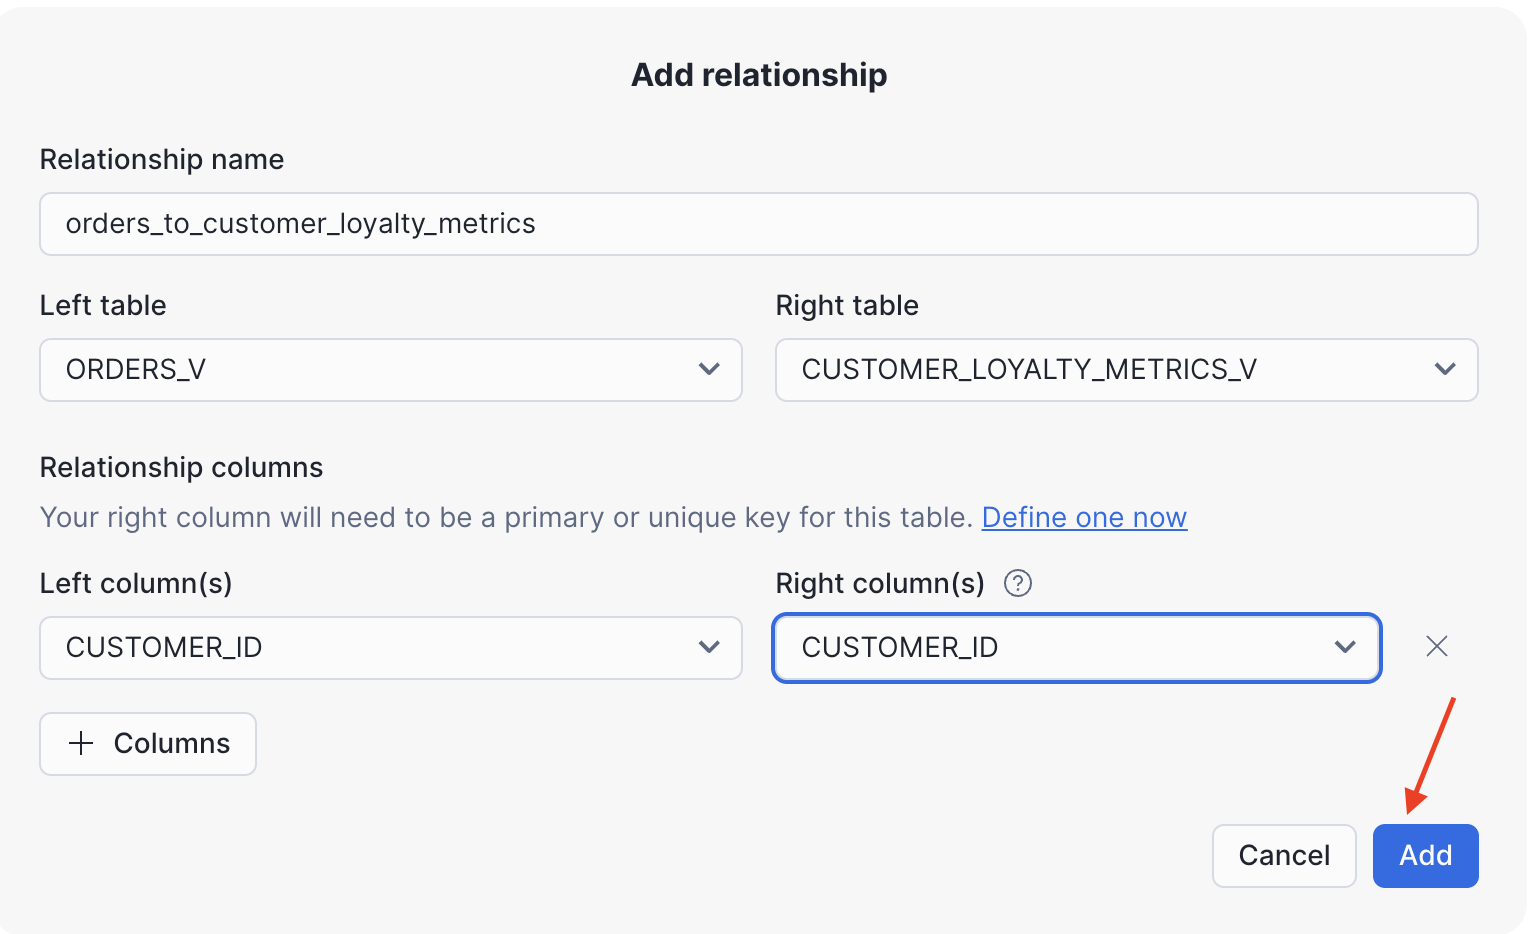Screen dimensions: 1536x934
Task: Click the Relationship columns section label
Action: coord(181,467)
